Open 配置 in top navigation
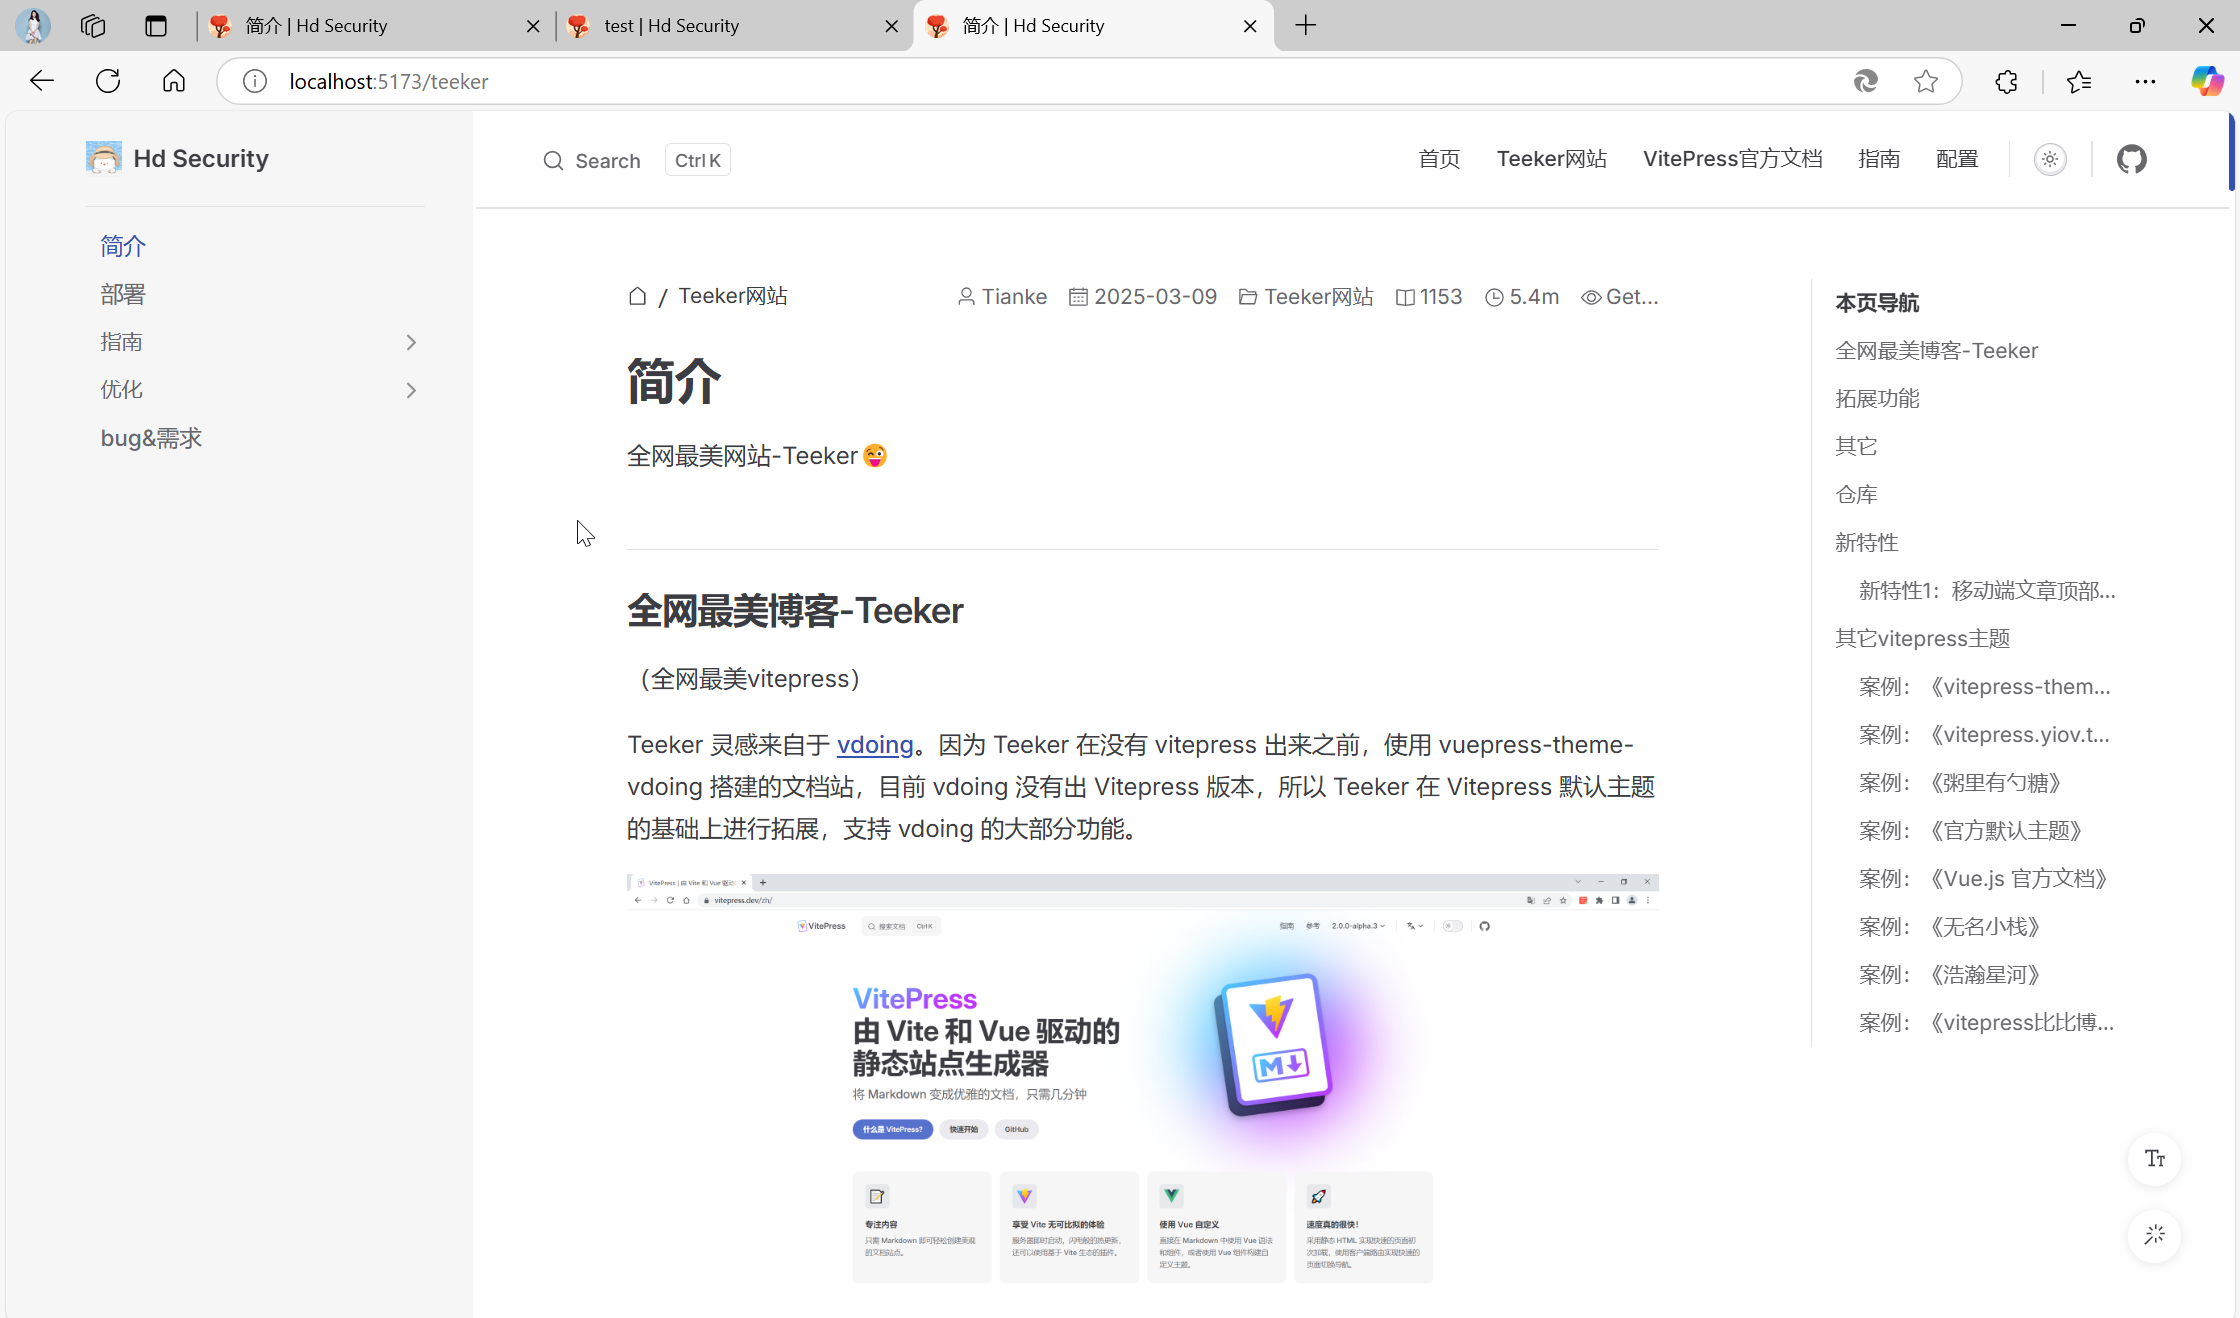2240x1318 pixels. click(x=1956, y=159)
